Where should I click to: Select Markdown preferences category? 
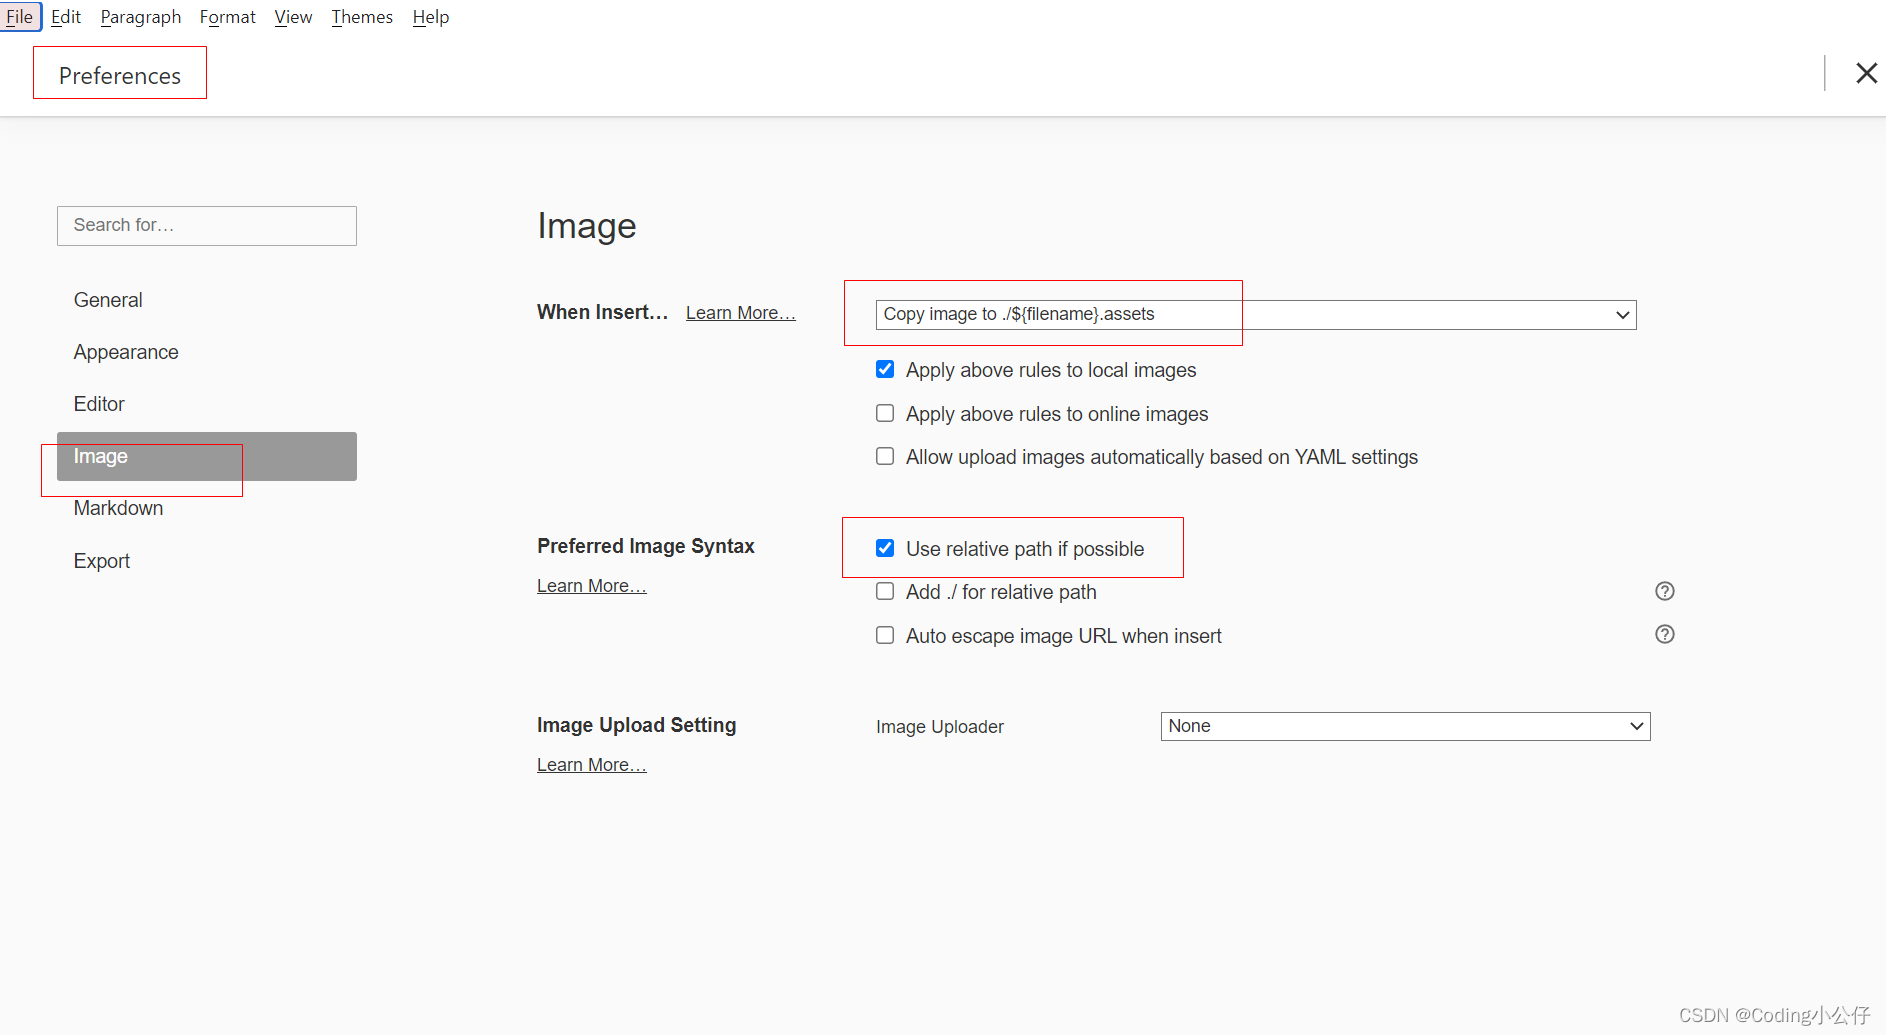tap(207, 508)
